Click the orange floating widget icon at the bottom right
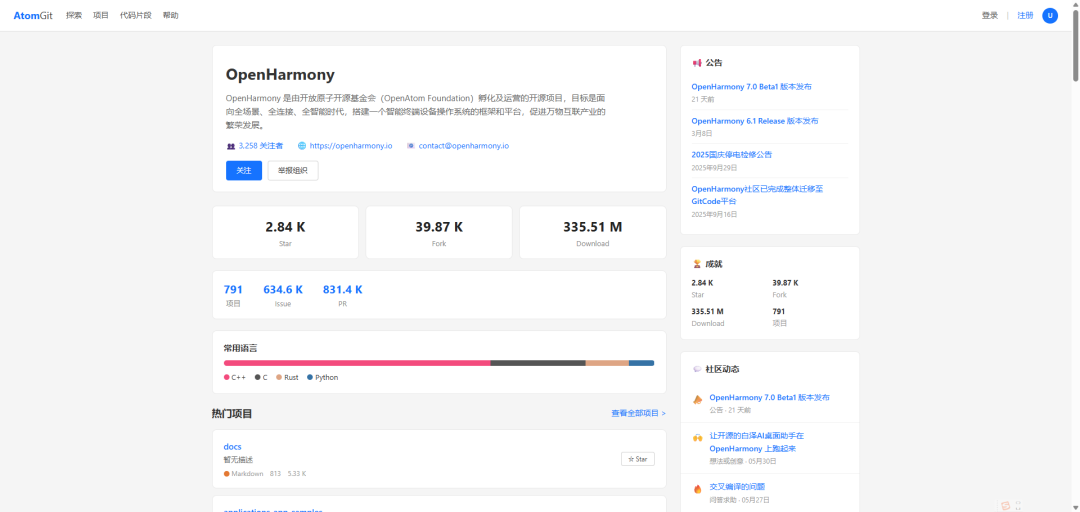 (1006, 506)
